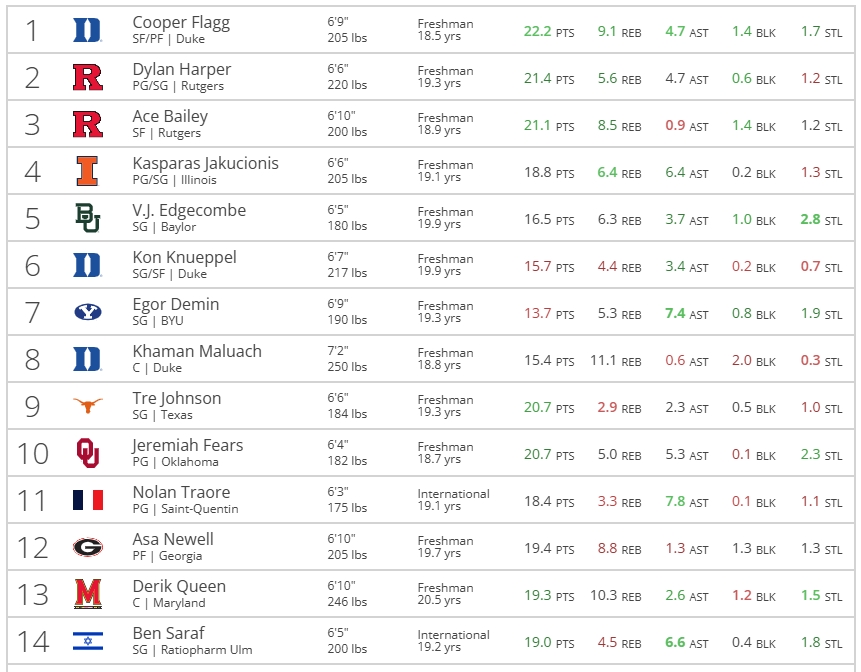
Task: Click the number 13 draft rank
Action: 33,594
